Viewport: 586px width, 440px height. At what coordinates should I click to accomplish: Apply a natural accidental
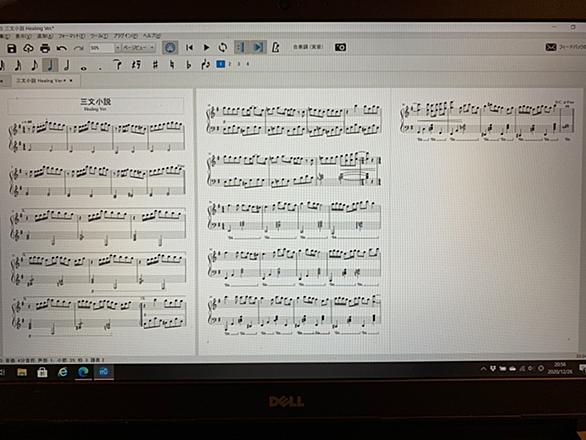point(172,65)
